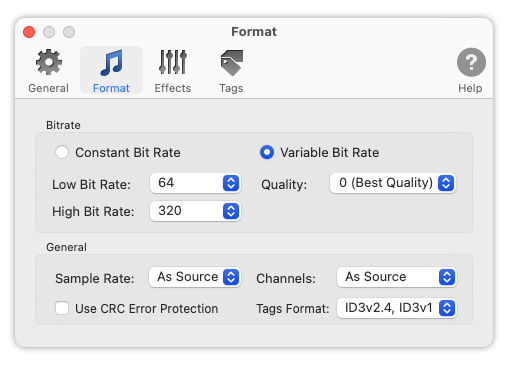The width and height of the screenshot is (508, 365).
Task: Switch to the Tags label icon pane
Action: [x=232, y=63]
